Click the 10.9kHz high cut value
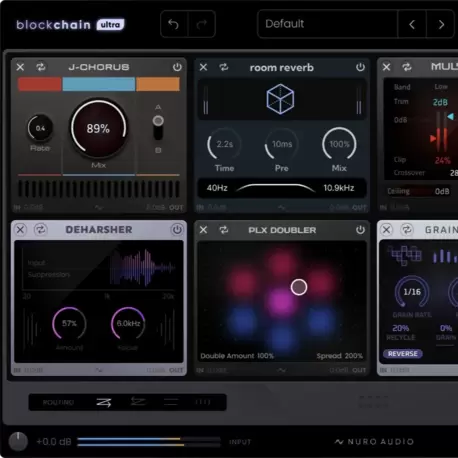This screenshot has height=458, width=458. 338,188
